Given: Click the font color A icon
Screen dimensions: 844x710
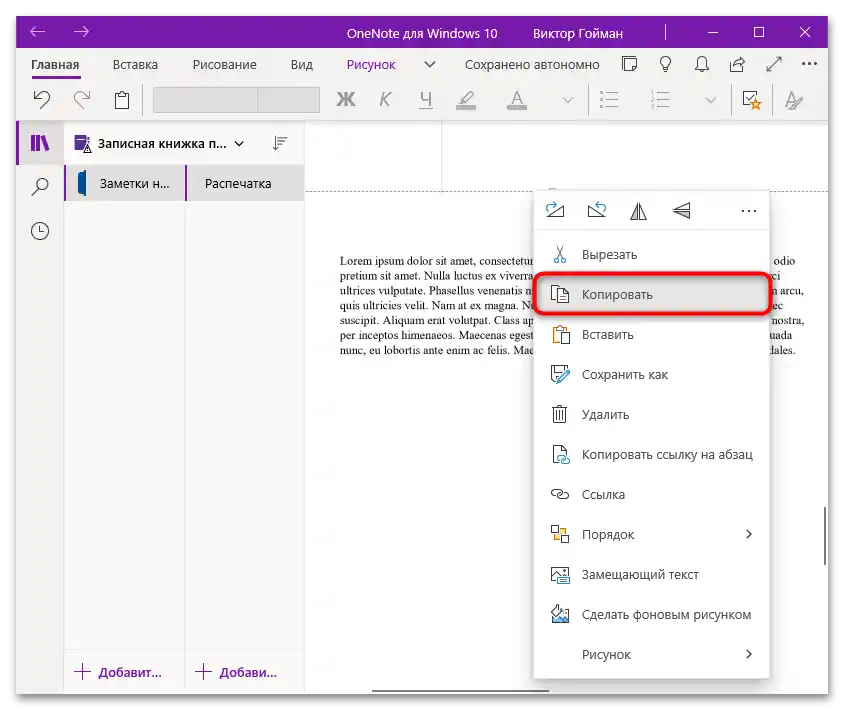Looking at the screenshot, I should click(517, 100).
